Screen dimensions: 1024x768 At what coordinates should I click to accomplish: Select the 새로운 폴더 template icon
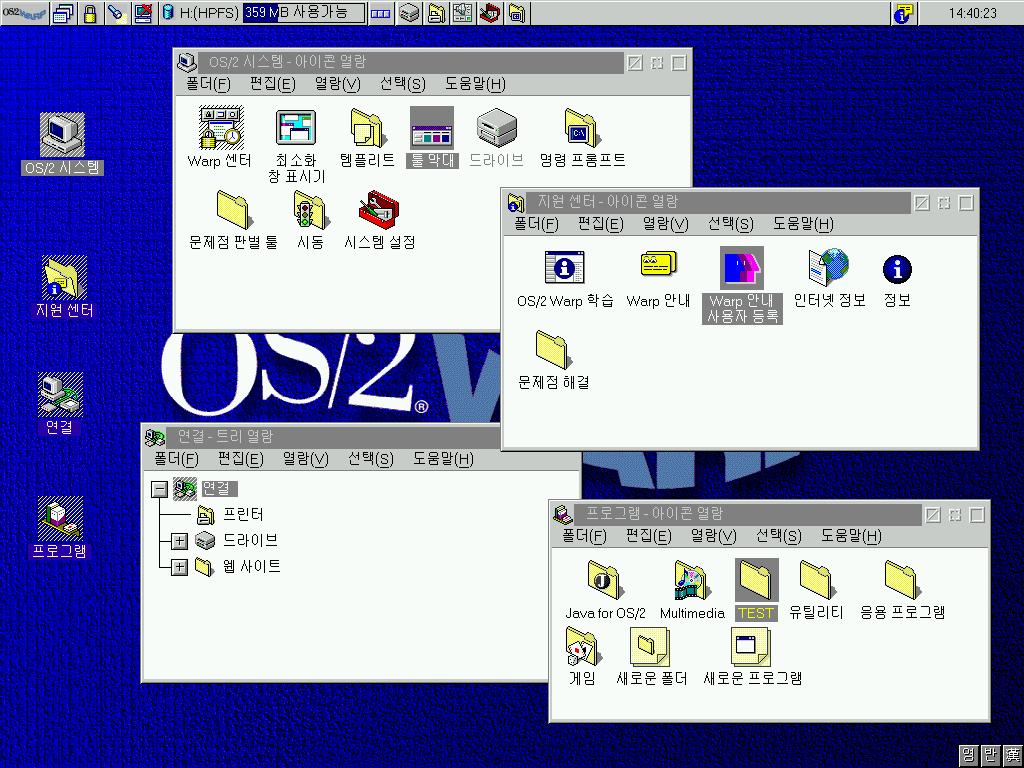pos(651,656)
